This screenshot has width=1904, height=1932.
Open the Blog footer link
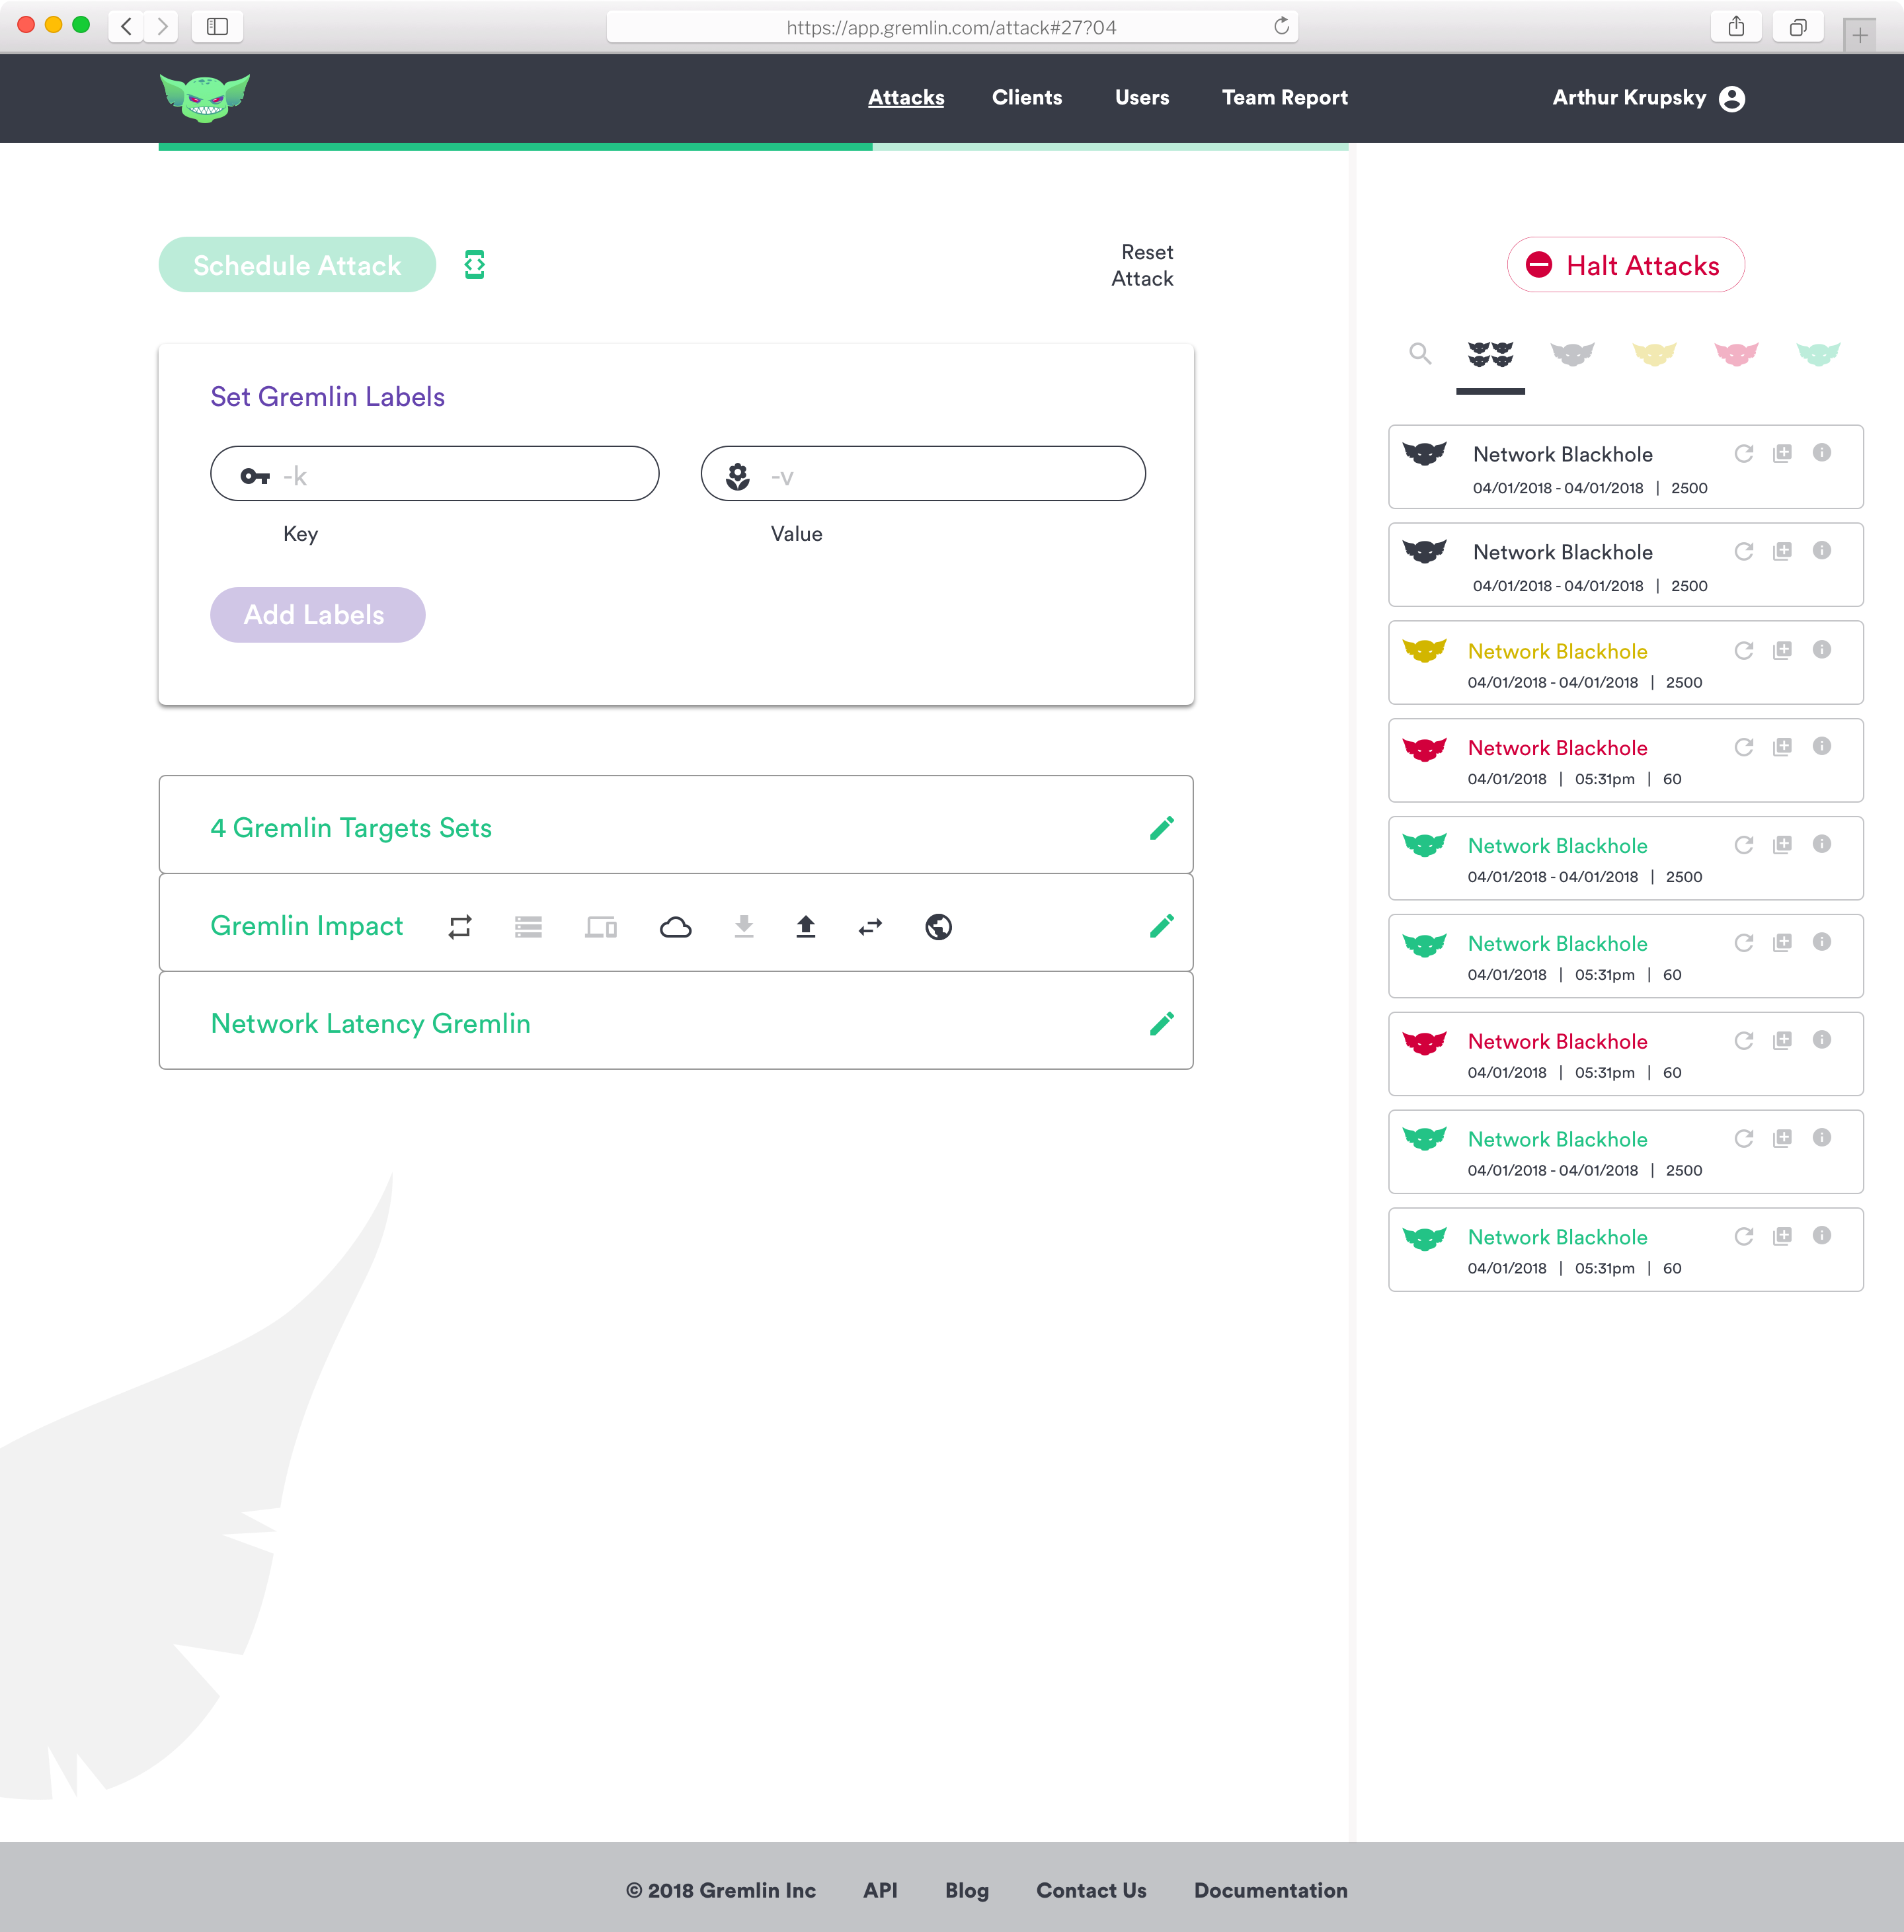(967, 1890)
